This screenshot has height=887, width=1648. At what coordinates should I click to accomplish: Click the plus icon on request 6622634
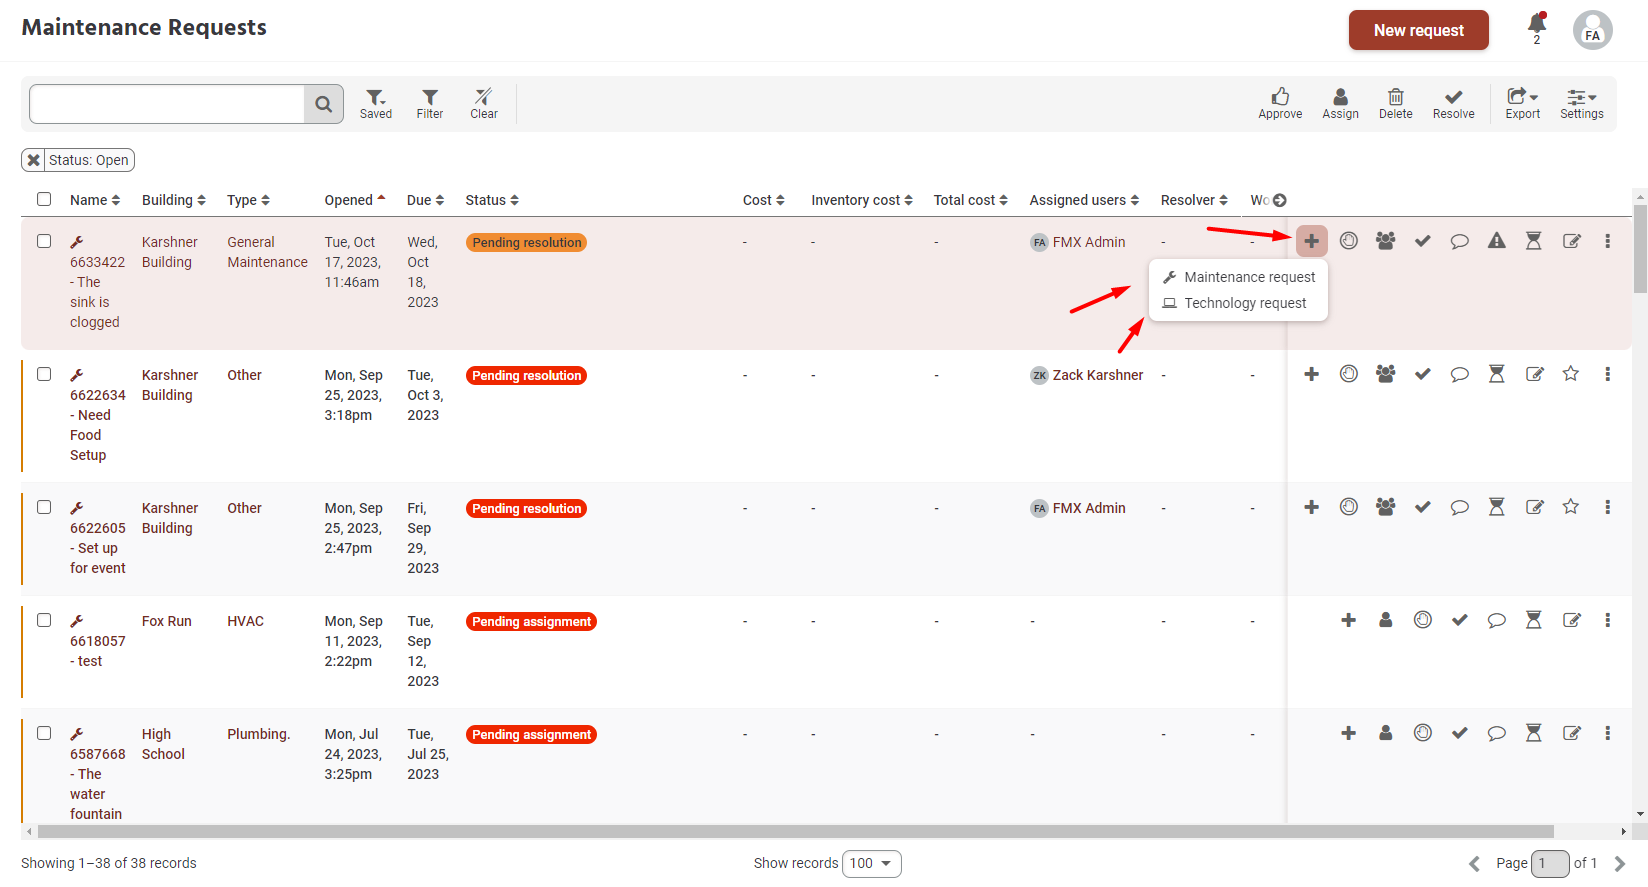pyautogui.click(x=1311, y=374)
